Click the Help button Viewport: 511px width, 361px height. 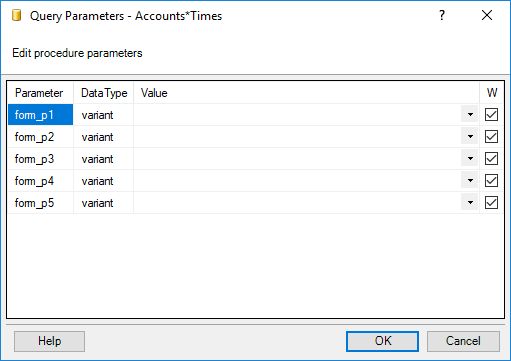[49, 341]
